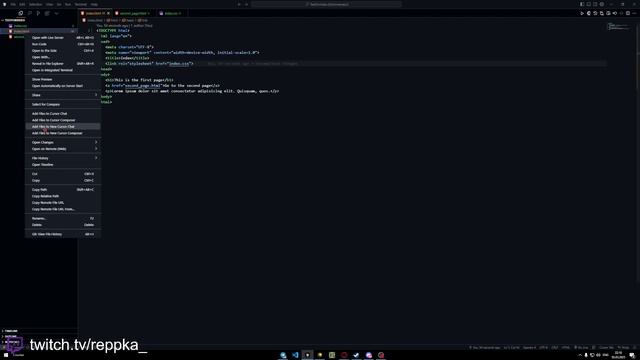
Task: Open the second_page.html link in editor code
Action: click(143, 86)
